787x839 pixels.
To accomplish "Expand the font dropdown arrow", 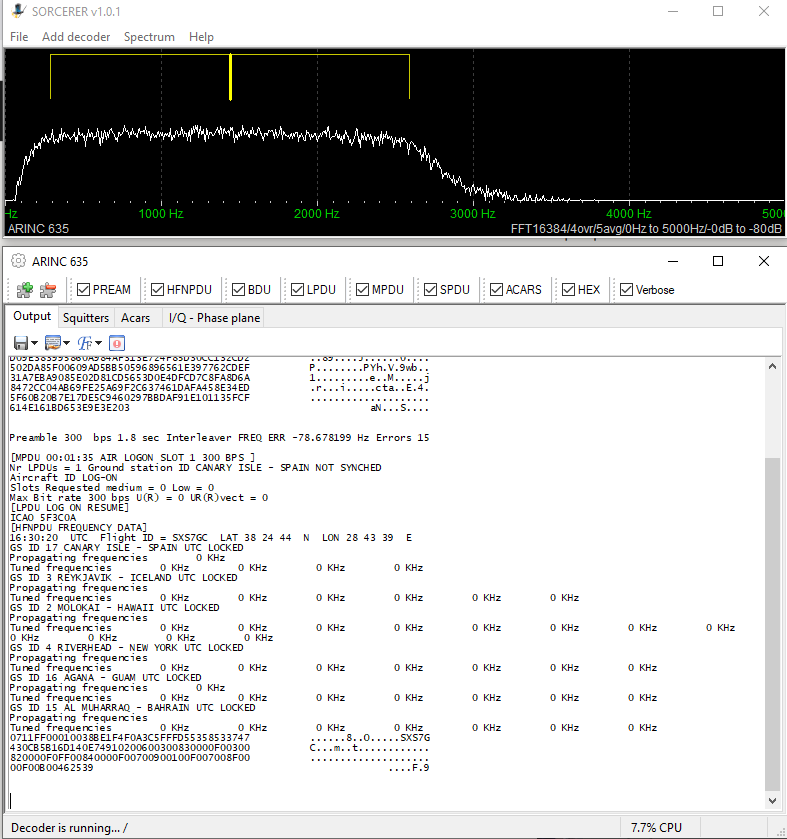I will pos(98,343).
